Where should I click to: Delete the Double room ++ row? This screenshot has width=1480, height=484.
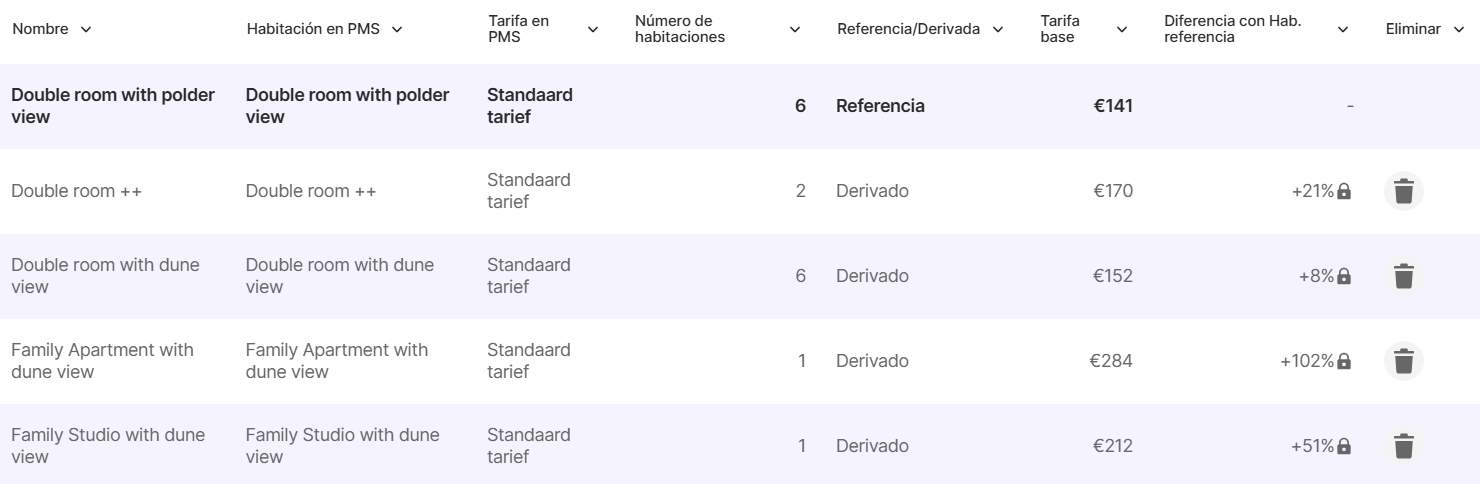(1404, 191)
